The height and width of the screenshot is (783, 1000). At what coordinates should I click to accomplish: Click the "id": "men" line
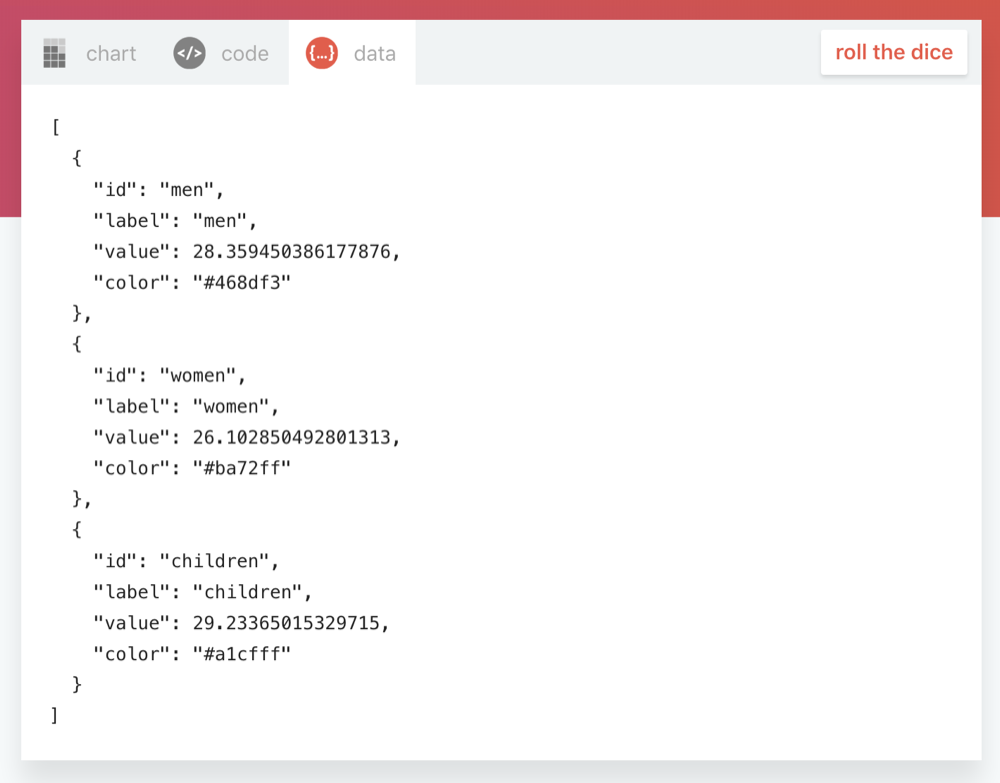pos(159,190)
